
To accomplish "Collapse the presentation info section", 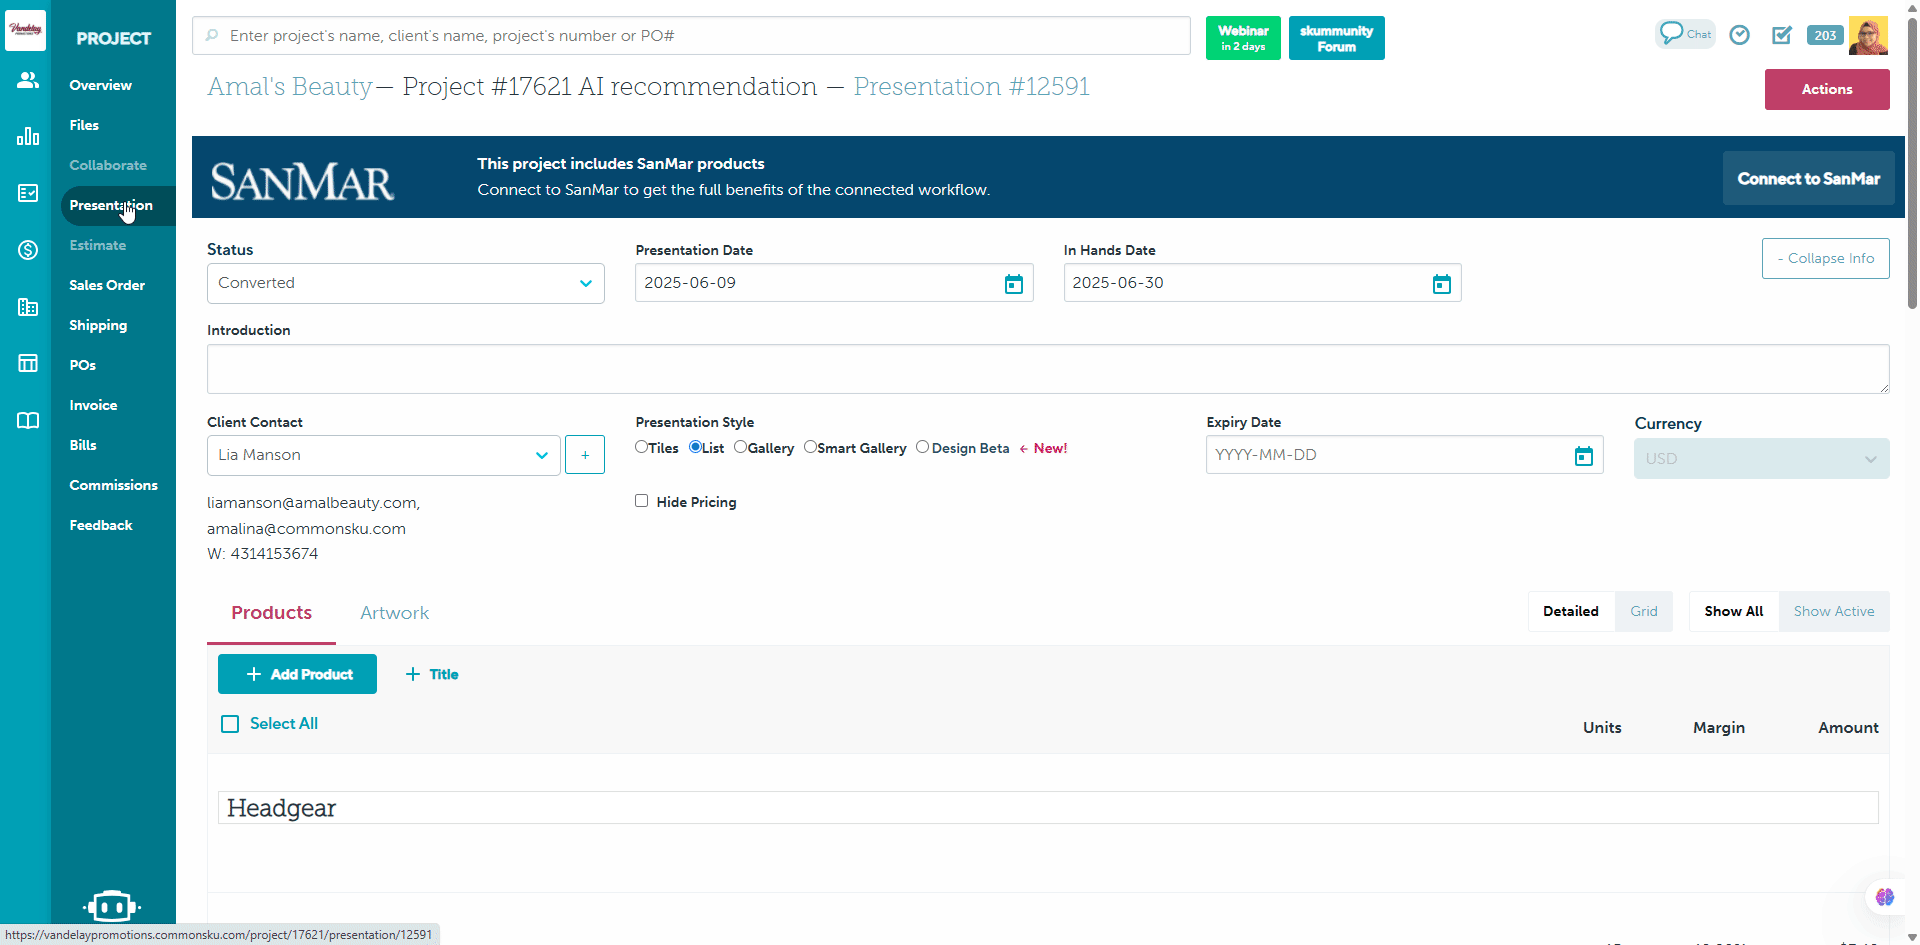I will [x=1825, y=258].
